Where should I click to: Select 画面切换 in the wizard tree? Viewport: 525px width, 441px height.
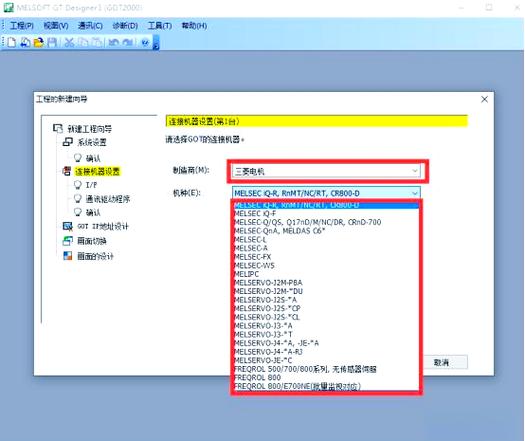pyautogui.click(x=92, y=241)
